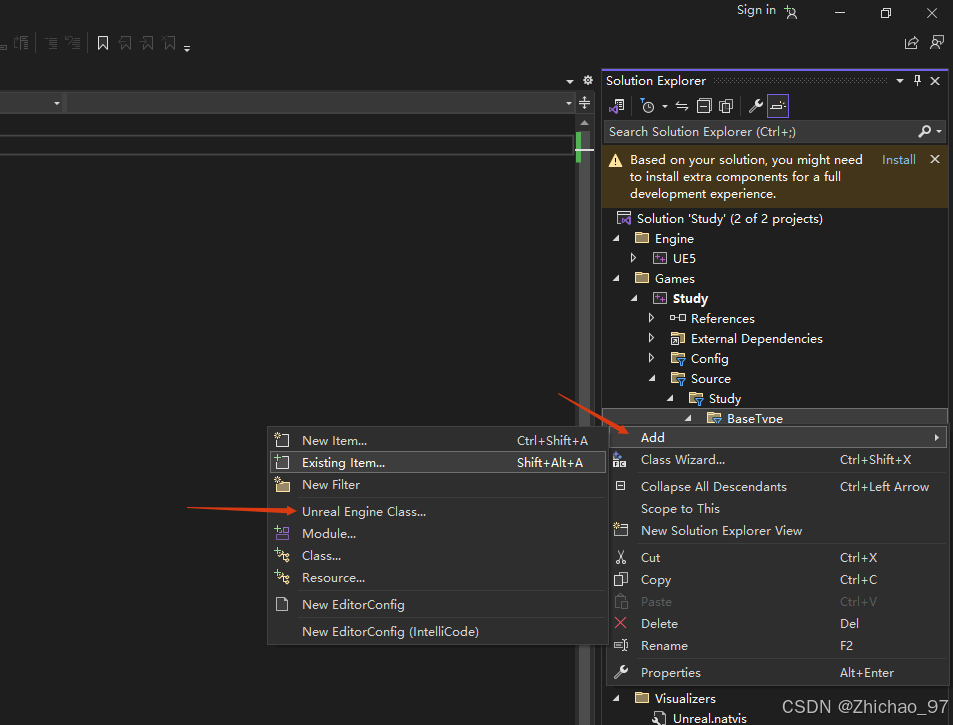Click the editor split window handle

point(584,103)
